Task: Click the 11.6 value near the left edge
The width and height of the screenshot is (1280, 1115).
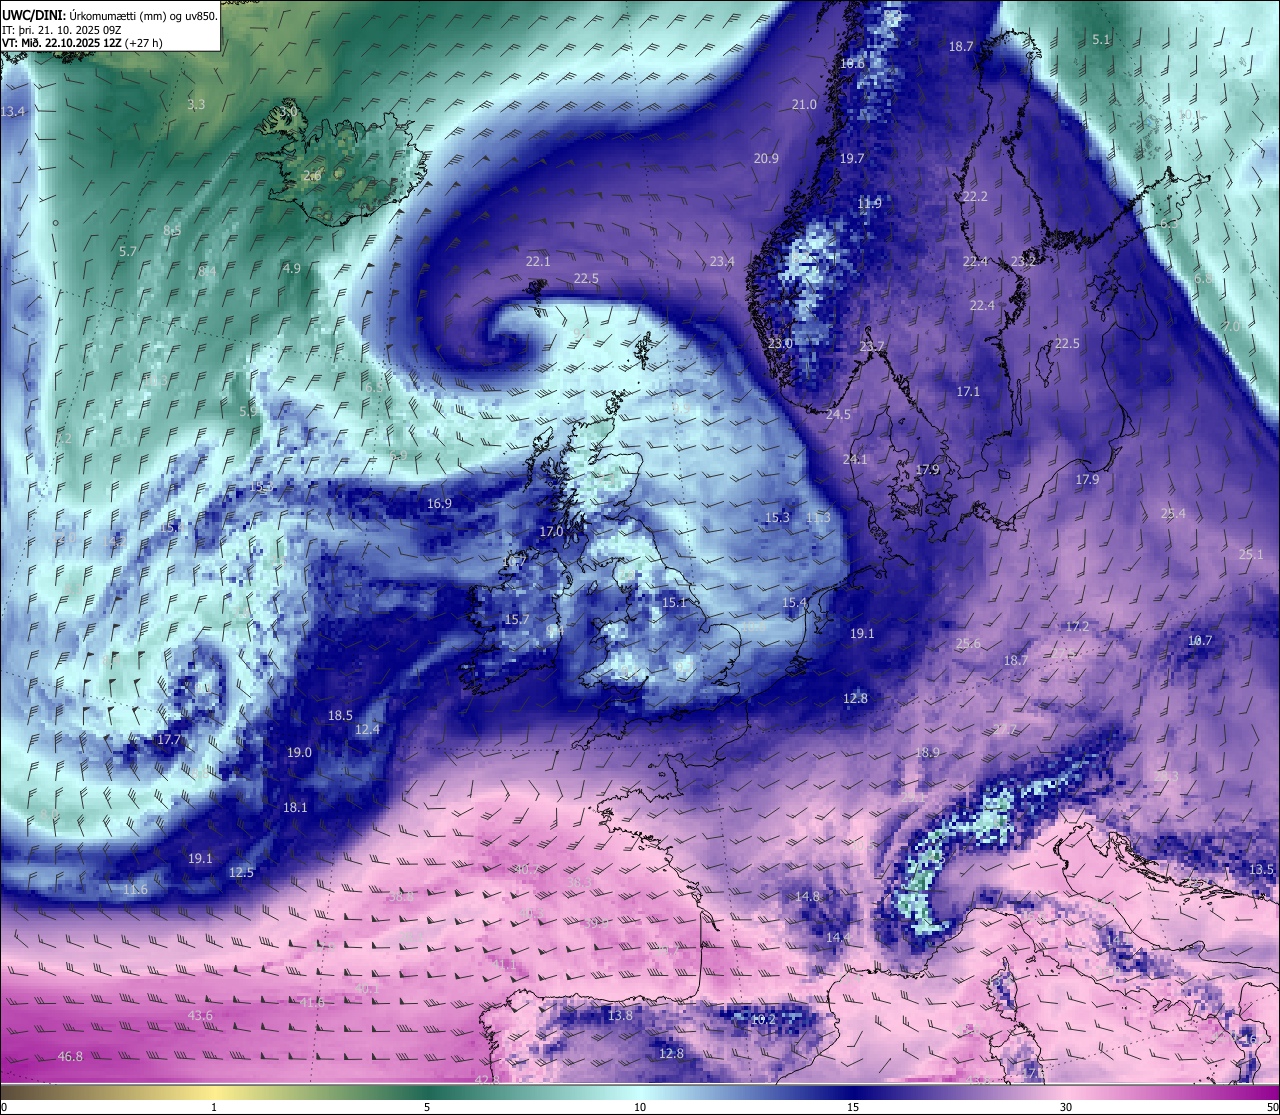Action: tap(136, 889)
